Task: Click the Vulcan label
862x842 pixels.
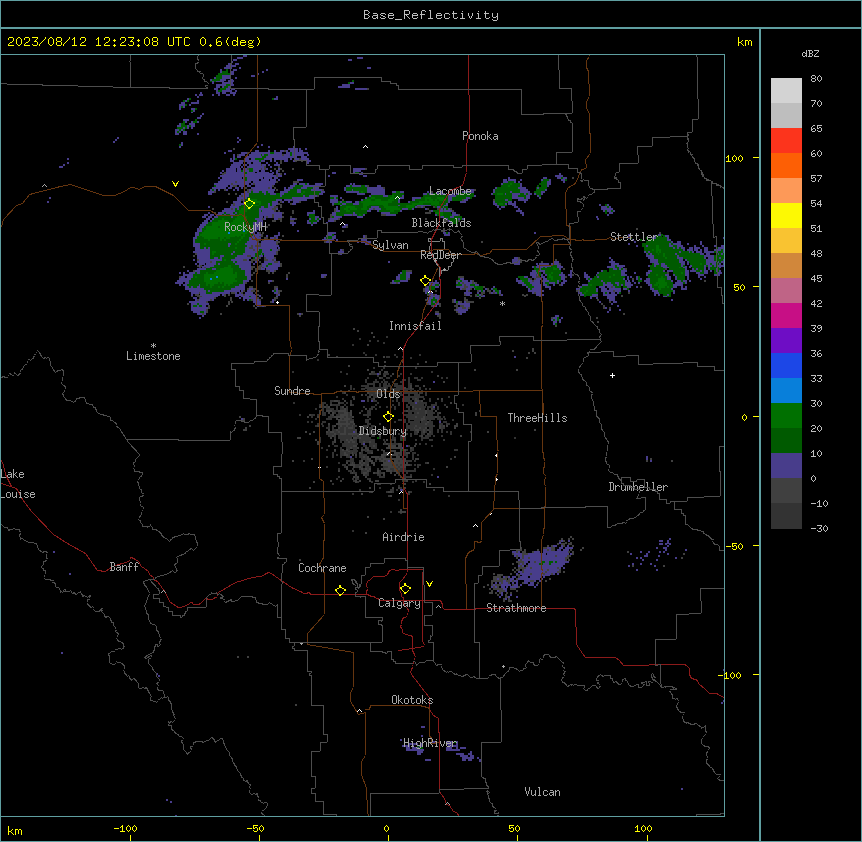Action: pyautogui.click(x=543, y=792)
